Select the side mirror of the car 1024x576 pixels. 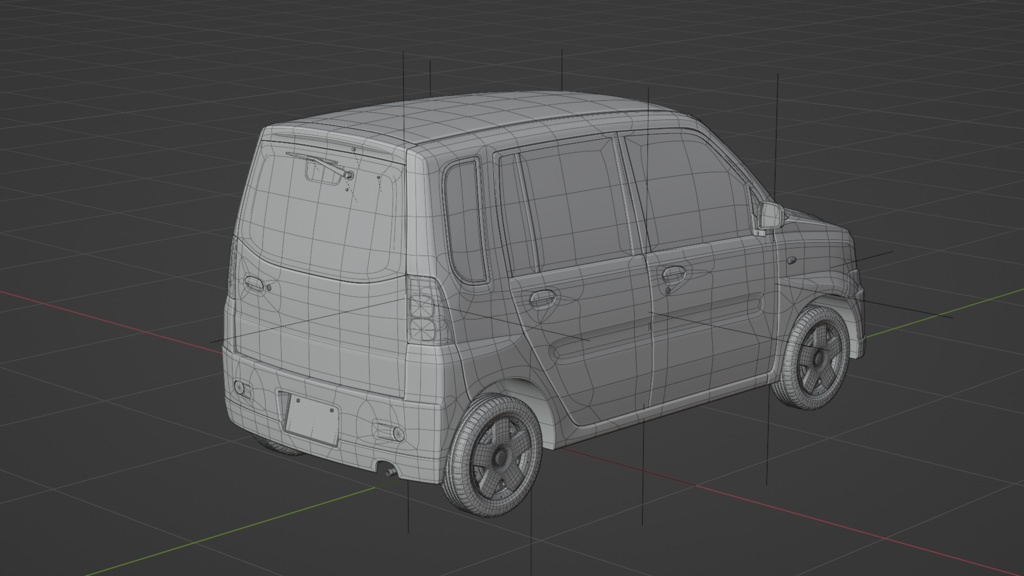[769, 216]
